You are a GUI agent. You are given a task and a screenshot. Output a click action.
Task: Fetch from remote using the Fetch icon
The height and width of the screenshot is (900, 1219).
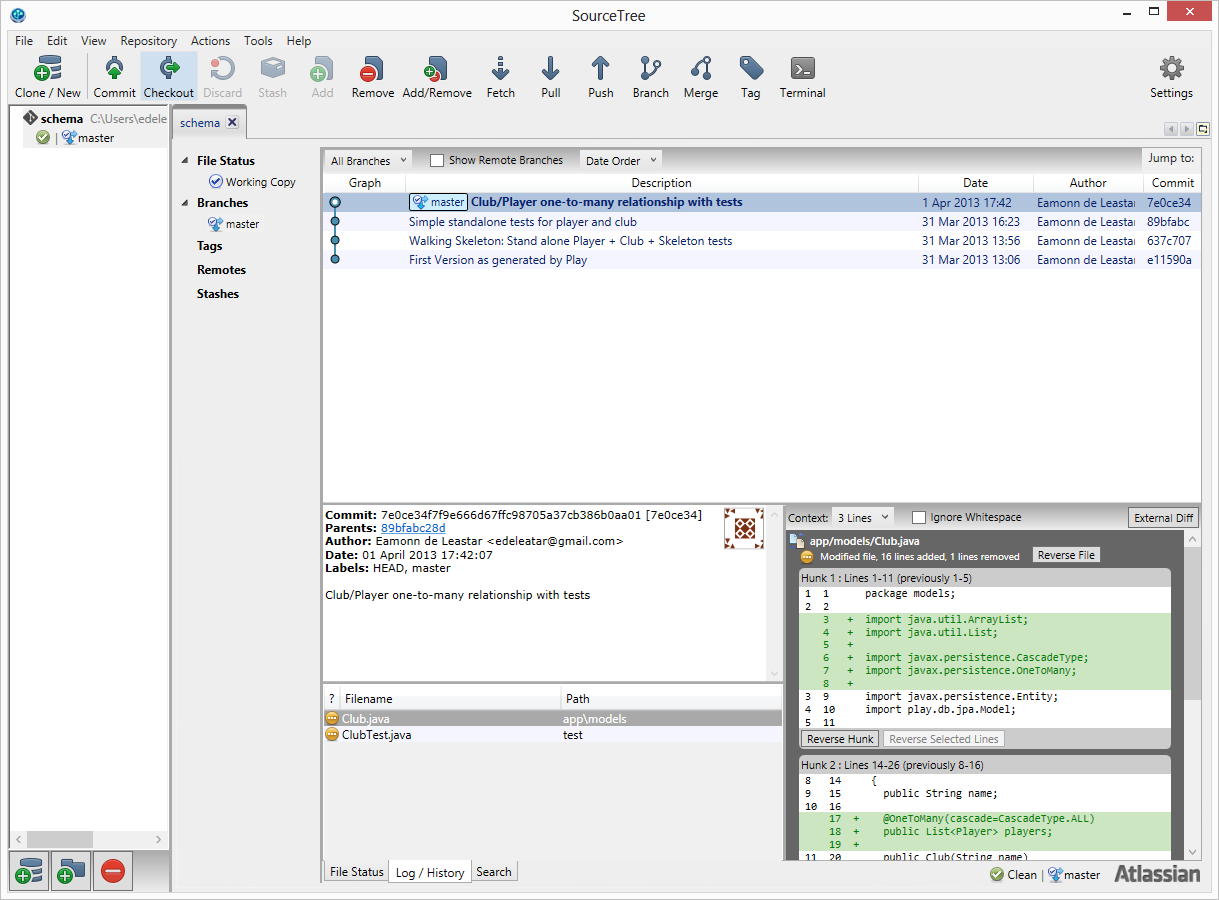click(501, 69)
